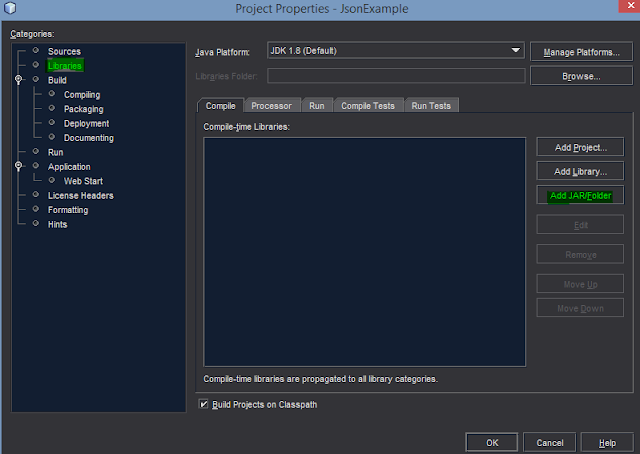The image size is (640, 454).
Task: Open Help for project properties
Action: pyautogui.click(x=607, y=443)
